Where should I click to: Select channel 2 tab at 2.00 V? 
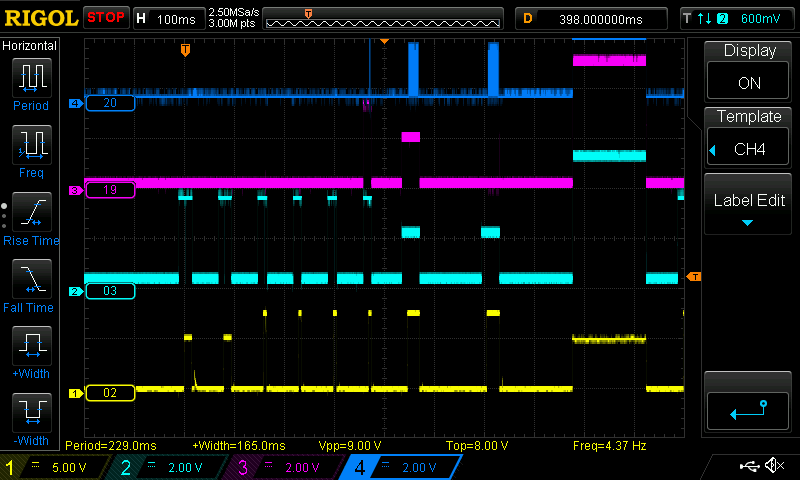click(168, 467)
